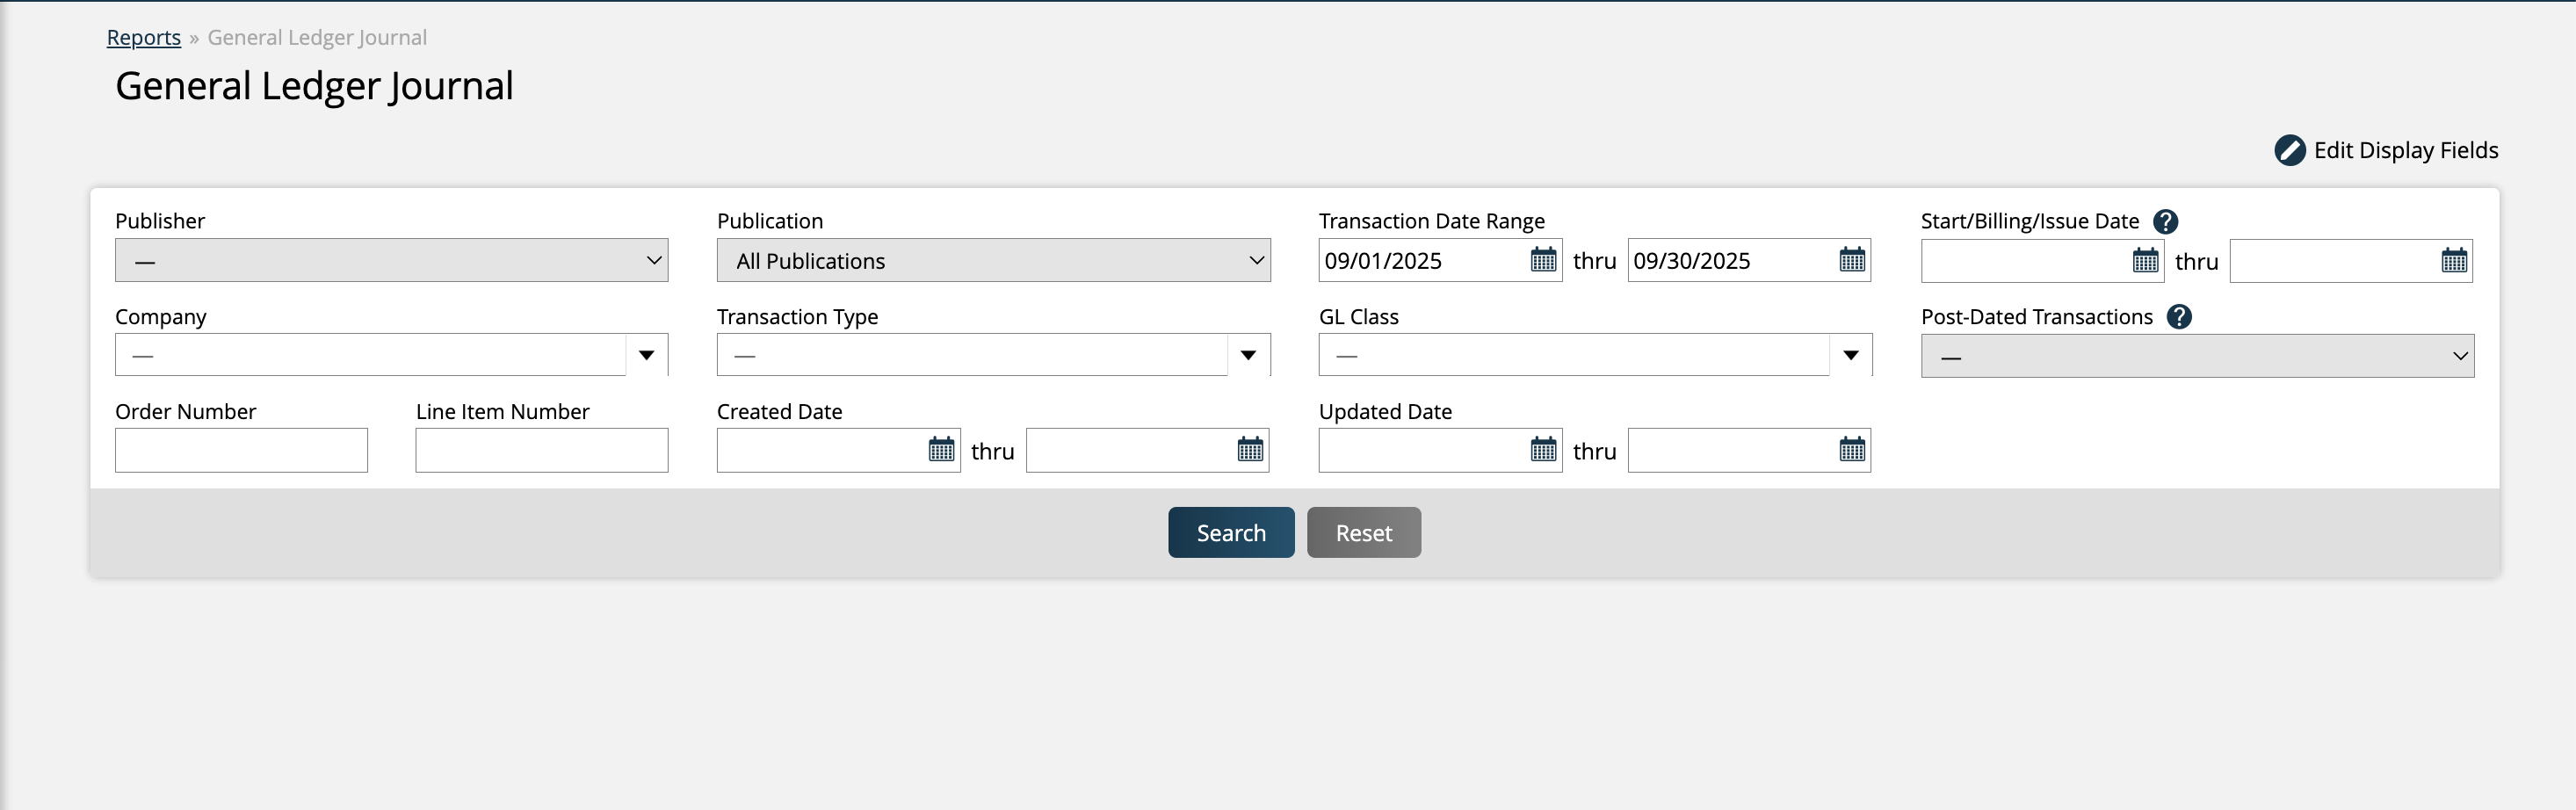Expand the GL Class dropdown arrow
This screenshot has width=2576, height=810.
pos(1850,355)
